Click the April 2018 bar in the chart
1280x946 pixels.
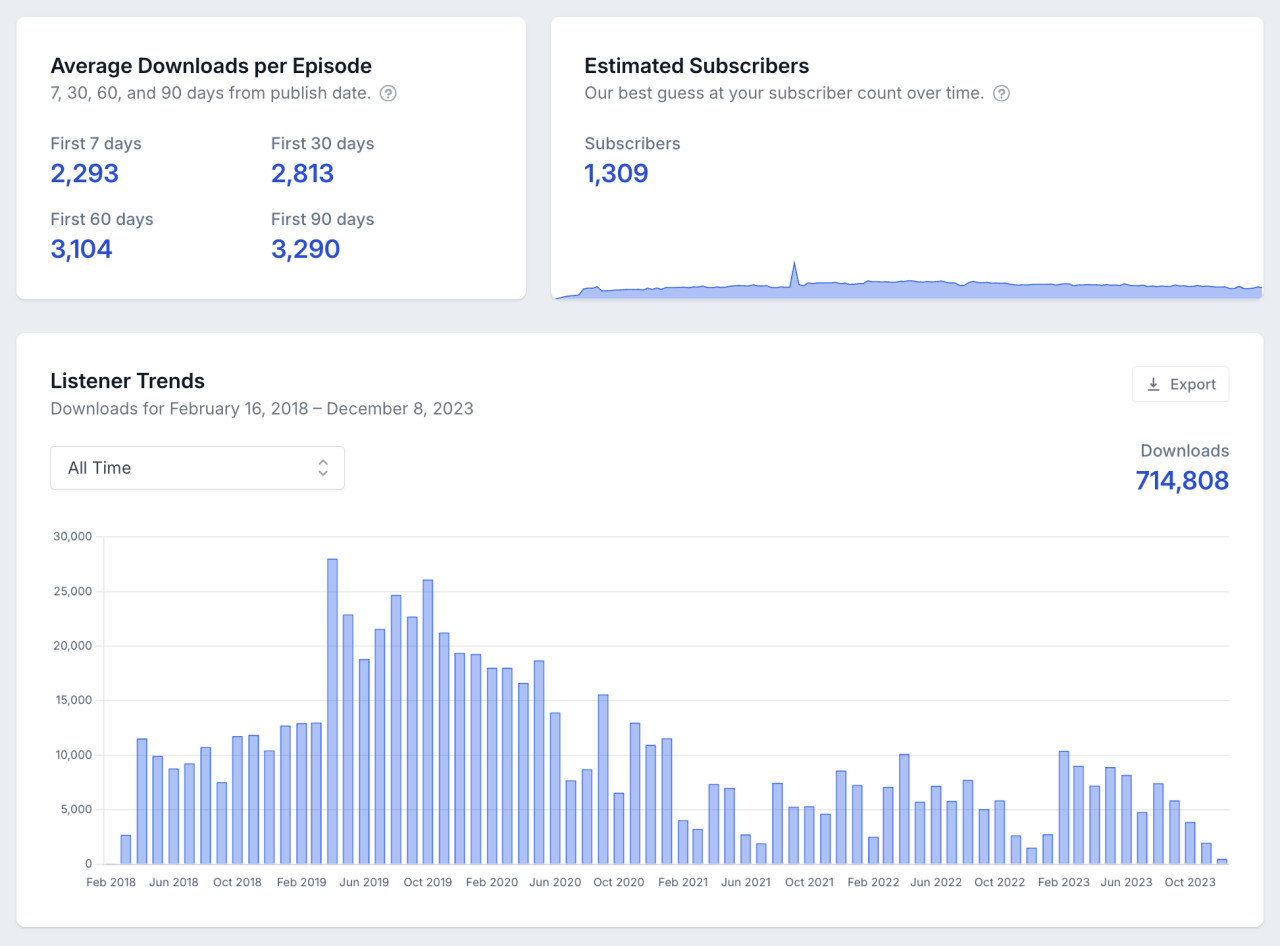142,801
